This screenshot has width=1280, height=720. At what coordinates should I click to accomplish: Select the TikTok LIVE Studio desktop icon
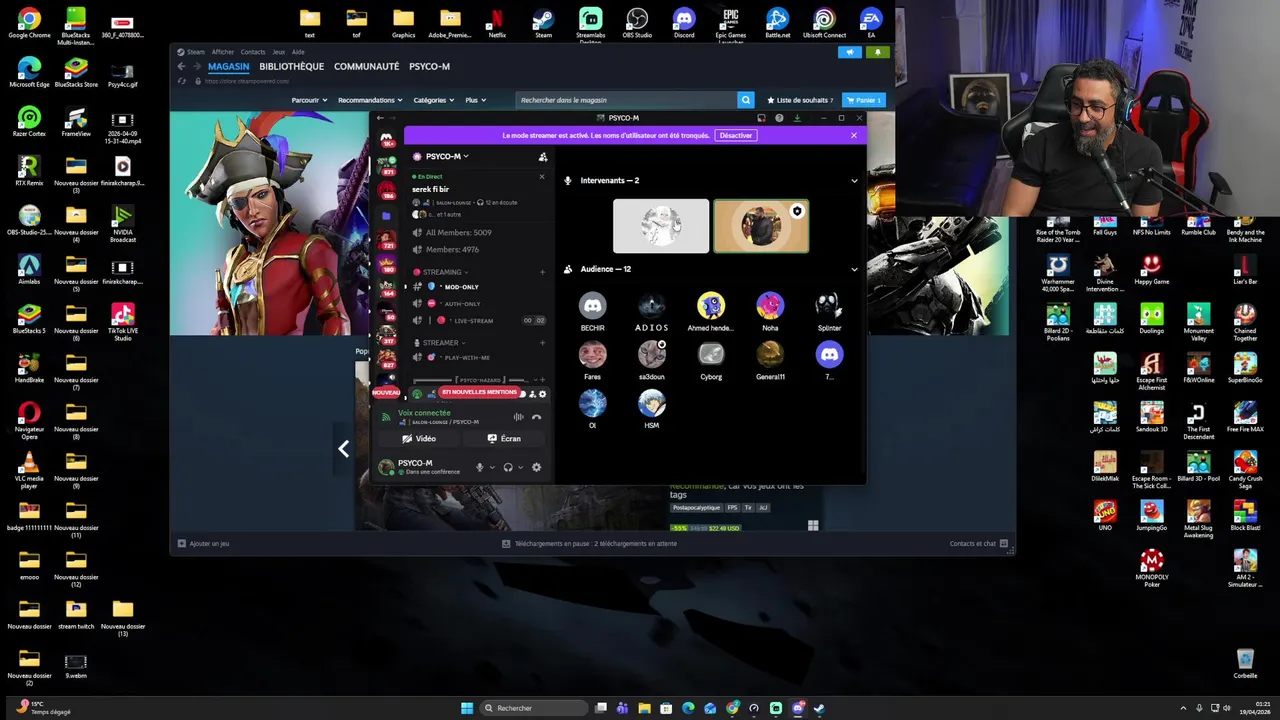(x=123, y=322)
